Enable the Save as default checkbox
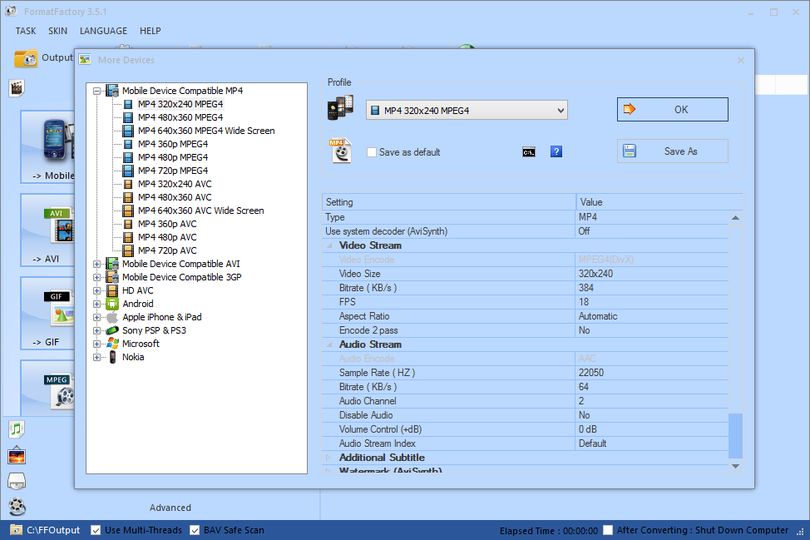 [371, 152]
